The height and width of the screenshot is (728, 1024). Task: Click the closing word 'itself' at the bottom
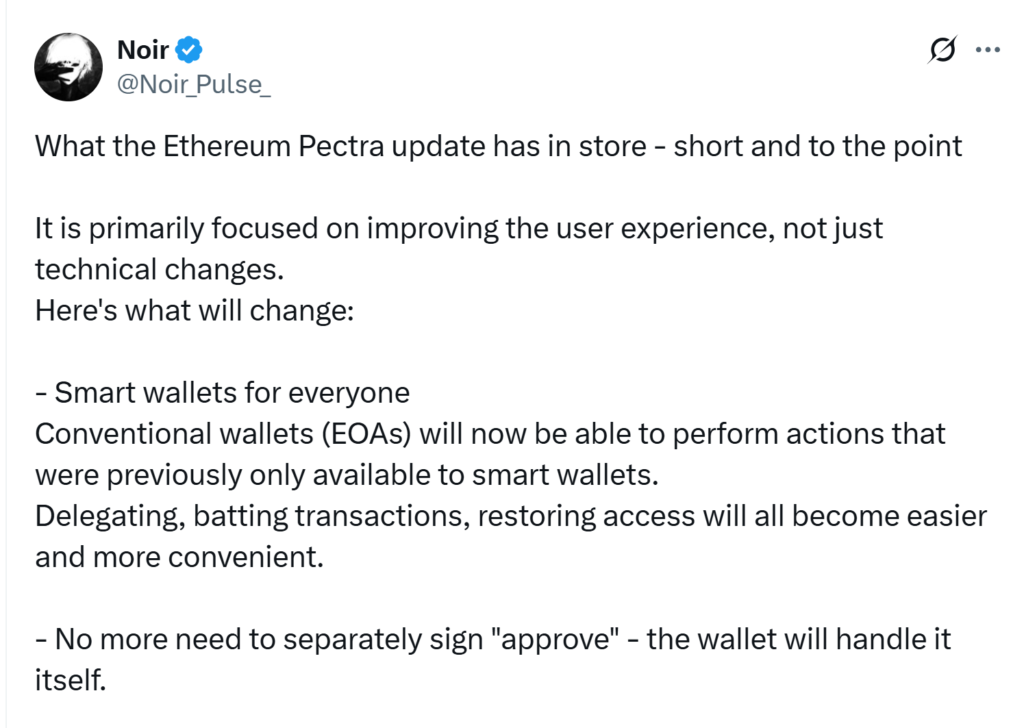pos(64,680)
